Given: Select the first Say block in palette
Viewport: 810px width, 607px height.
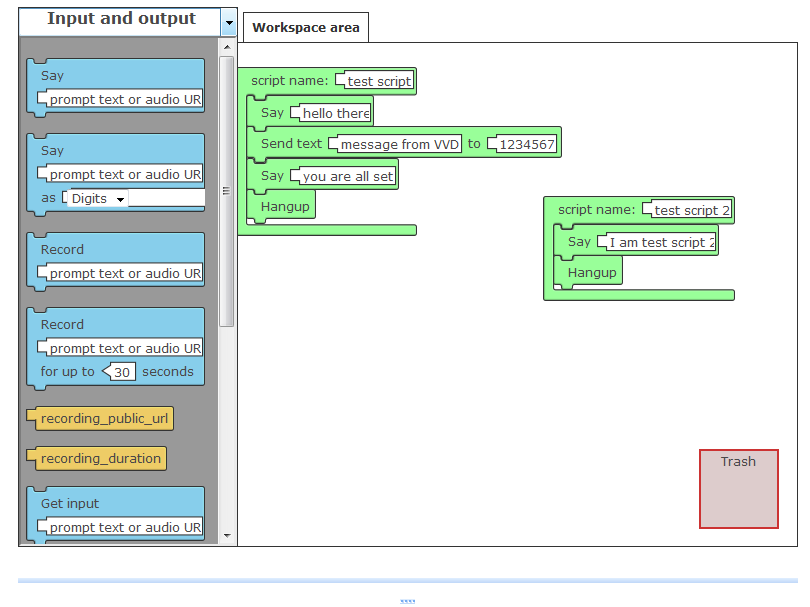Looking at the screenshot, I should pyautogui.click(x=52, y=76).
